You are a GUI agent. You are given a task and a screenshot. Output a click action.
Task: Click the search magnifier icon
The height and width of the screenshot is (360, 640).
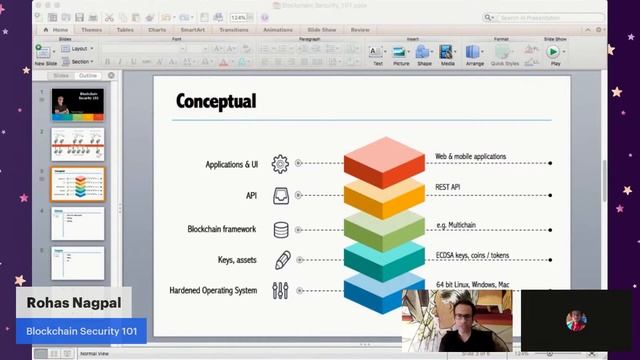click(487, 18)
